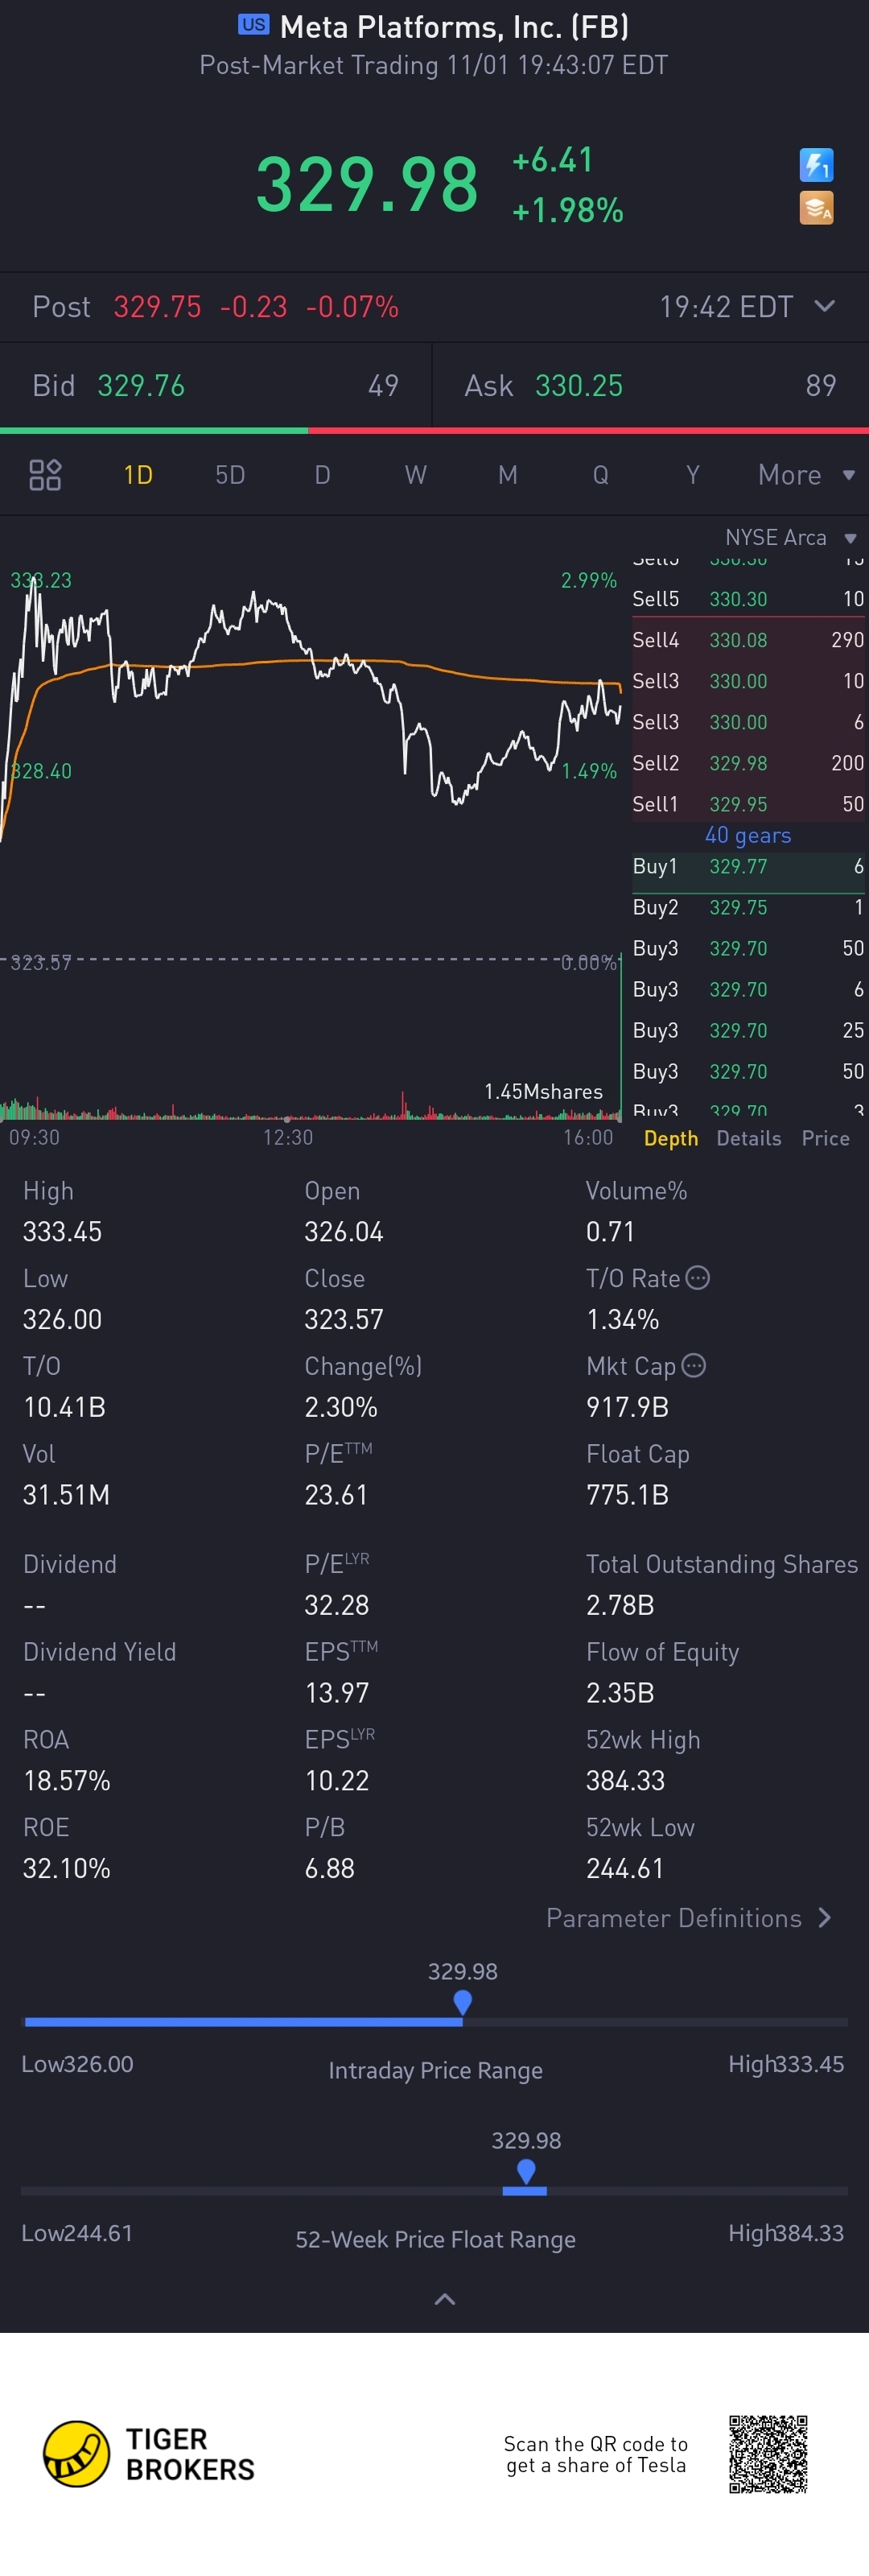
Task: Tap the Sell5 330.30 order row
Action: 748,599
